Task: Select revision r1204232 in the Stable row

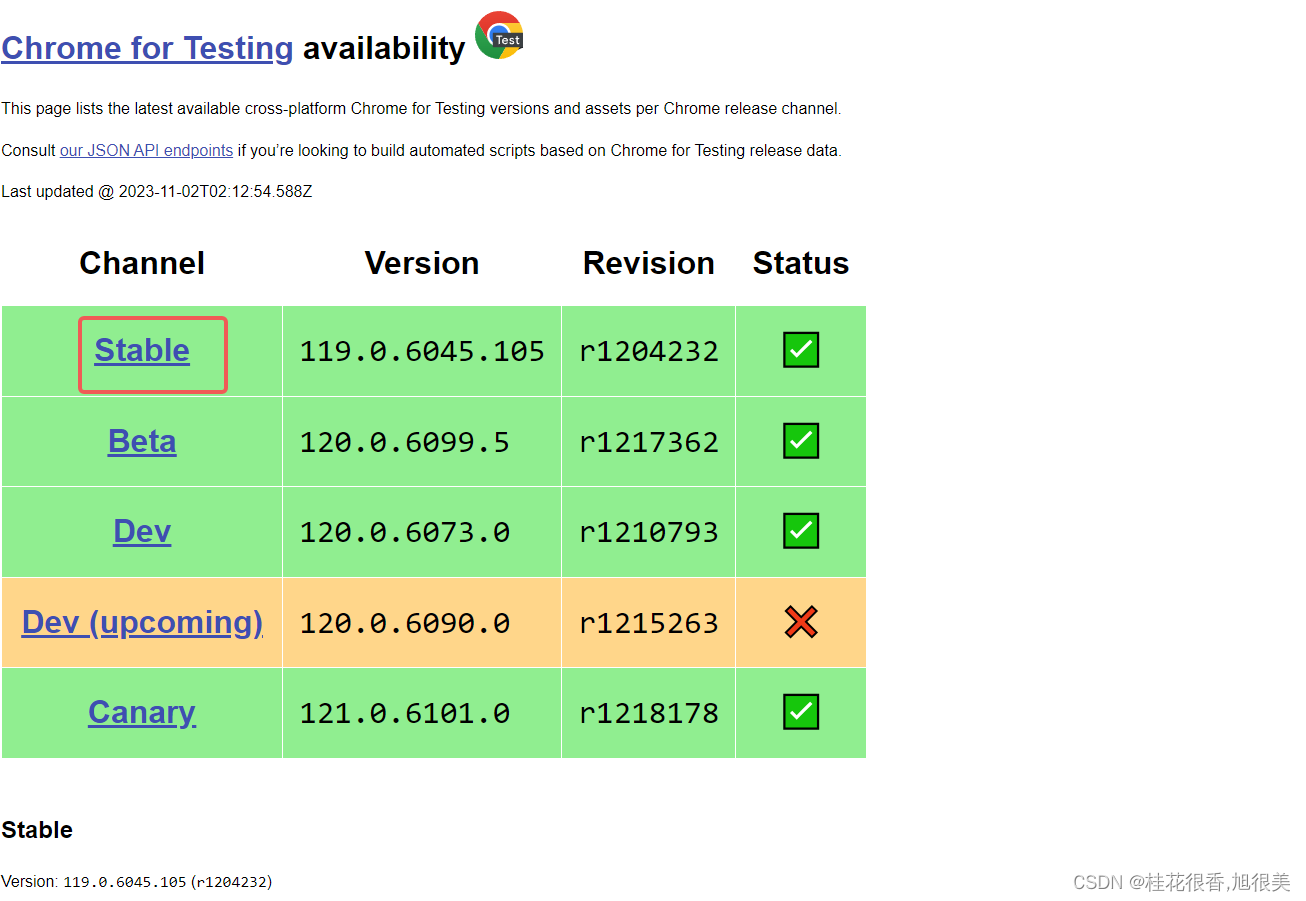Action: pyautogui.click(x=649, y=351)
